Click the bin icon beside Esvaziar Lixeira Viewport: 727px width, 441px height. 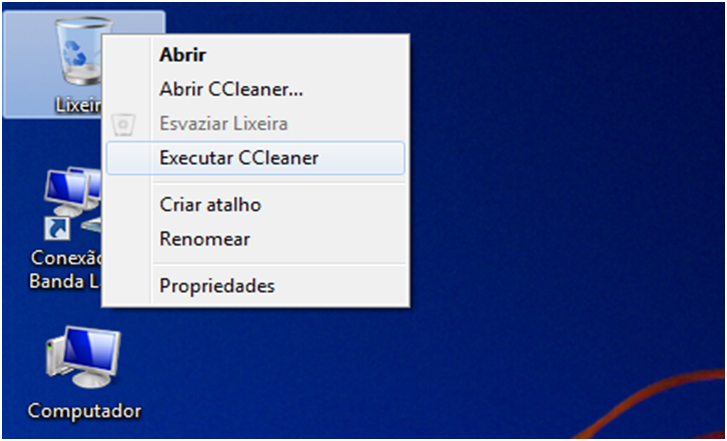tap(124, 124)
